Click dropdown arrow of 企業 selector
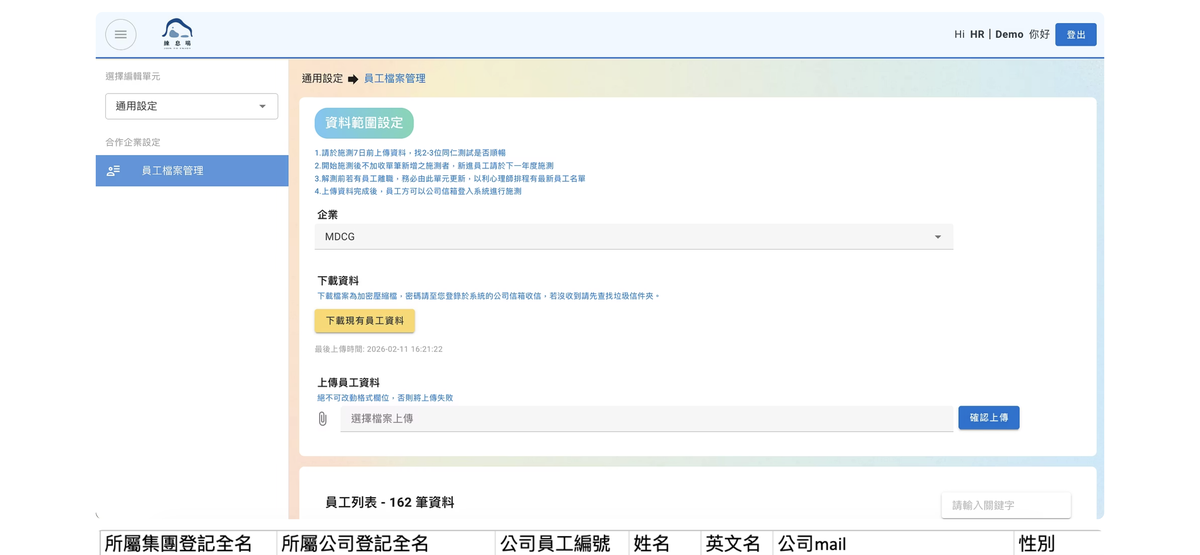 (938, 237)
